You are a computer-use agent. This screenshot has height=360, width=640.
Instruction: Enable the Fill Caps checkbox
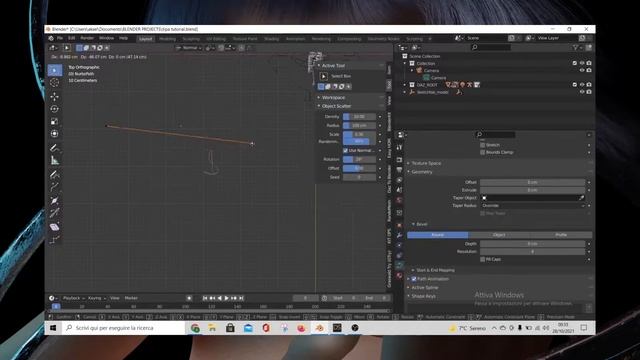point(482,259)
